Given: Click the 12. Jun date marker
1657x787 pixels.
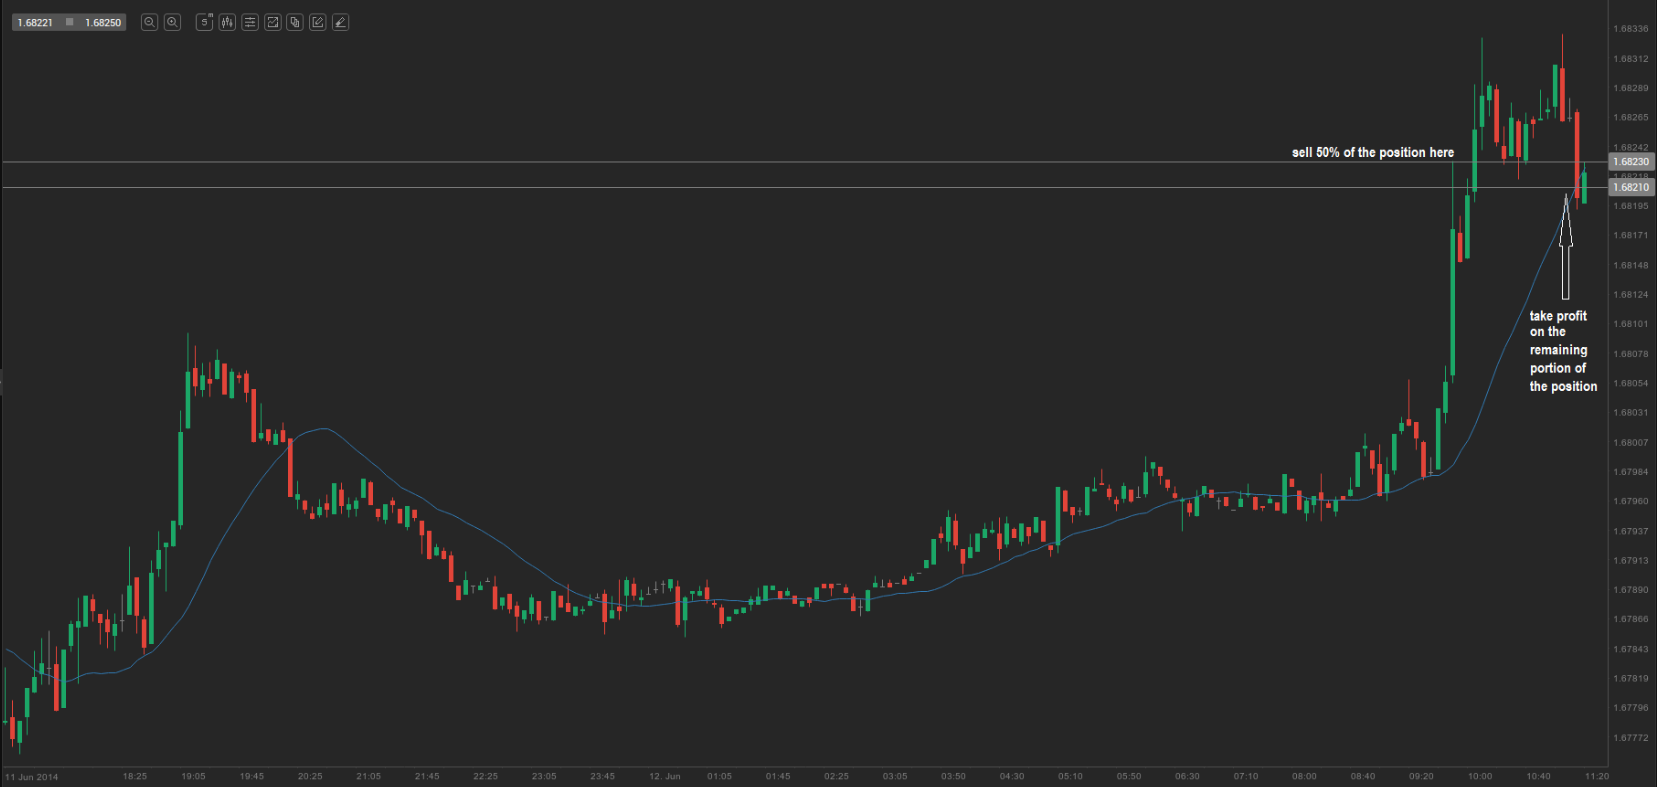Looking at the screenshot, I should (x=664, y=776).
